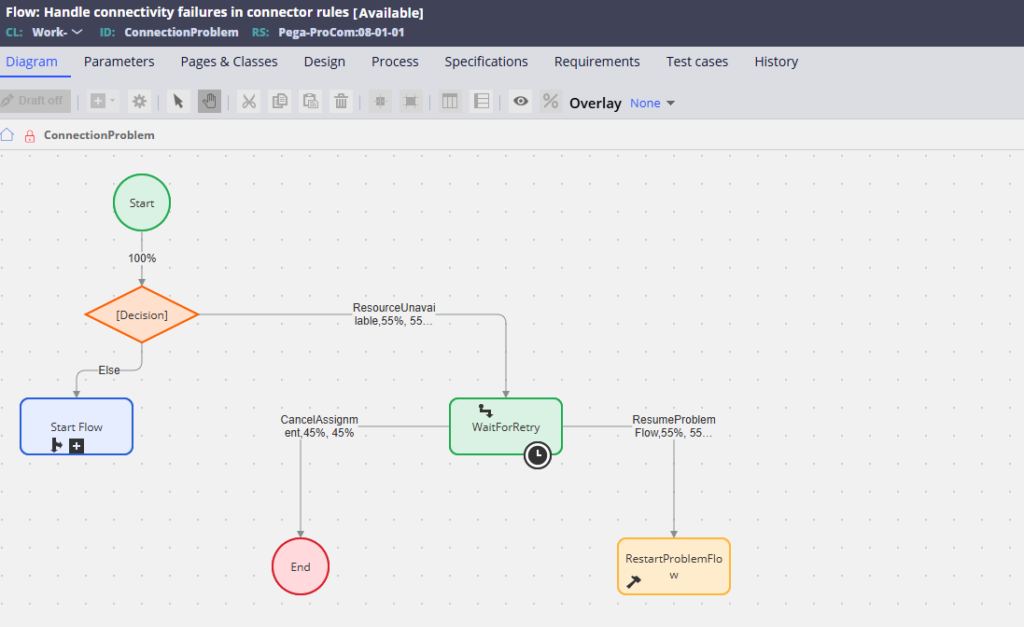This screenshot has height=627, width=1024.
Task: Click the ID ConnectionProblem header text
Action: coord(182,32)
